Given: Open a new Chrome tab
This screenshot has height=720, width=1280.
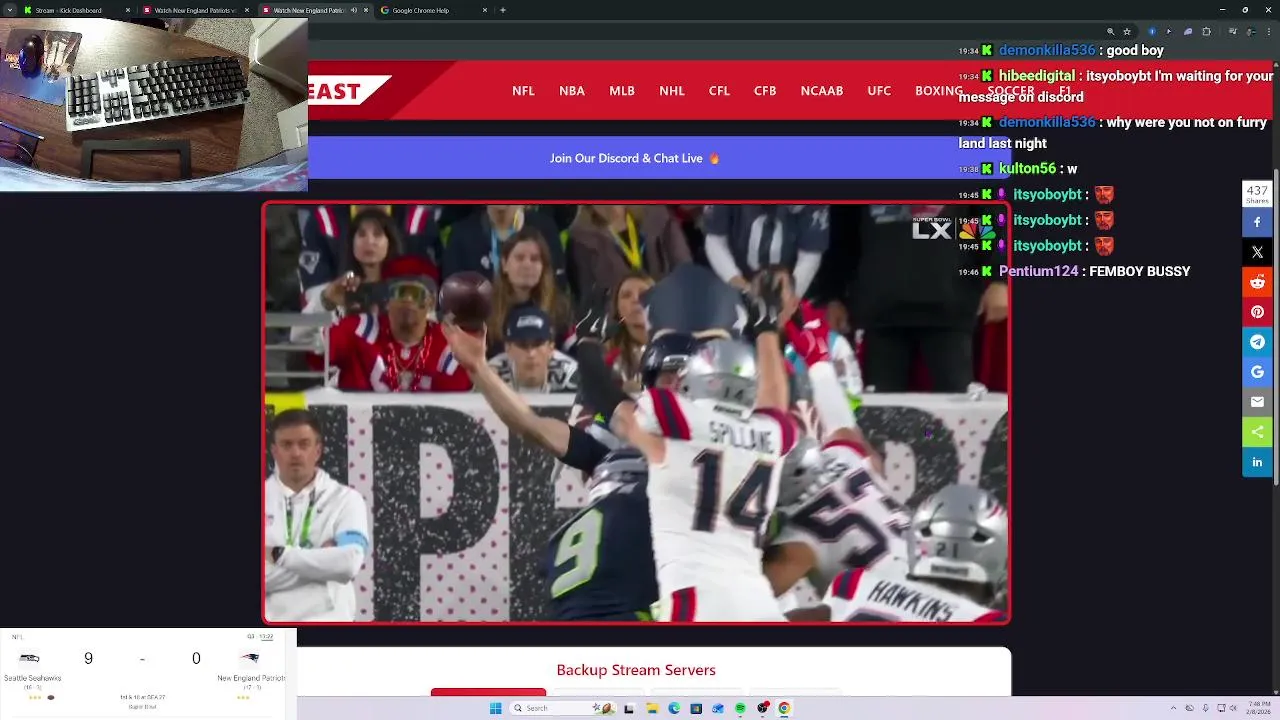Looking at the screenshot, I should click(503, 10).
